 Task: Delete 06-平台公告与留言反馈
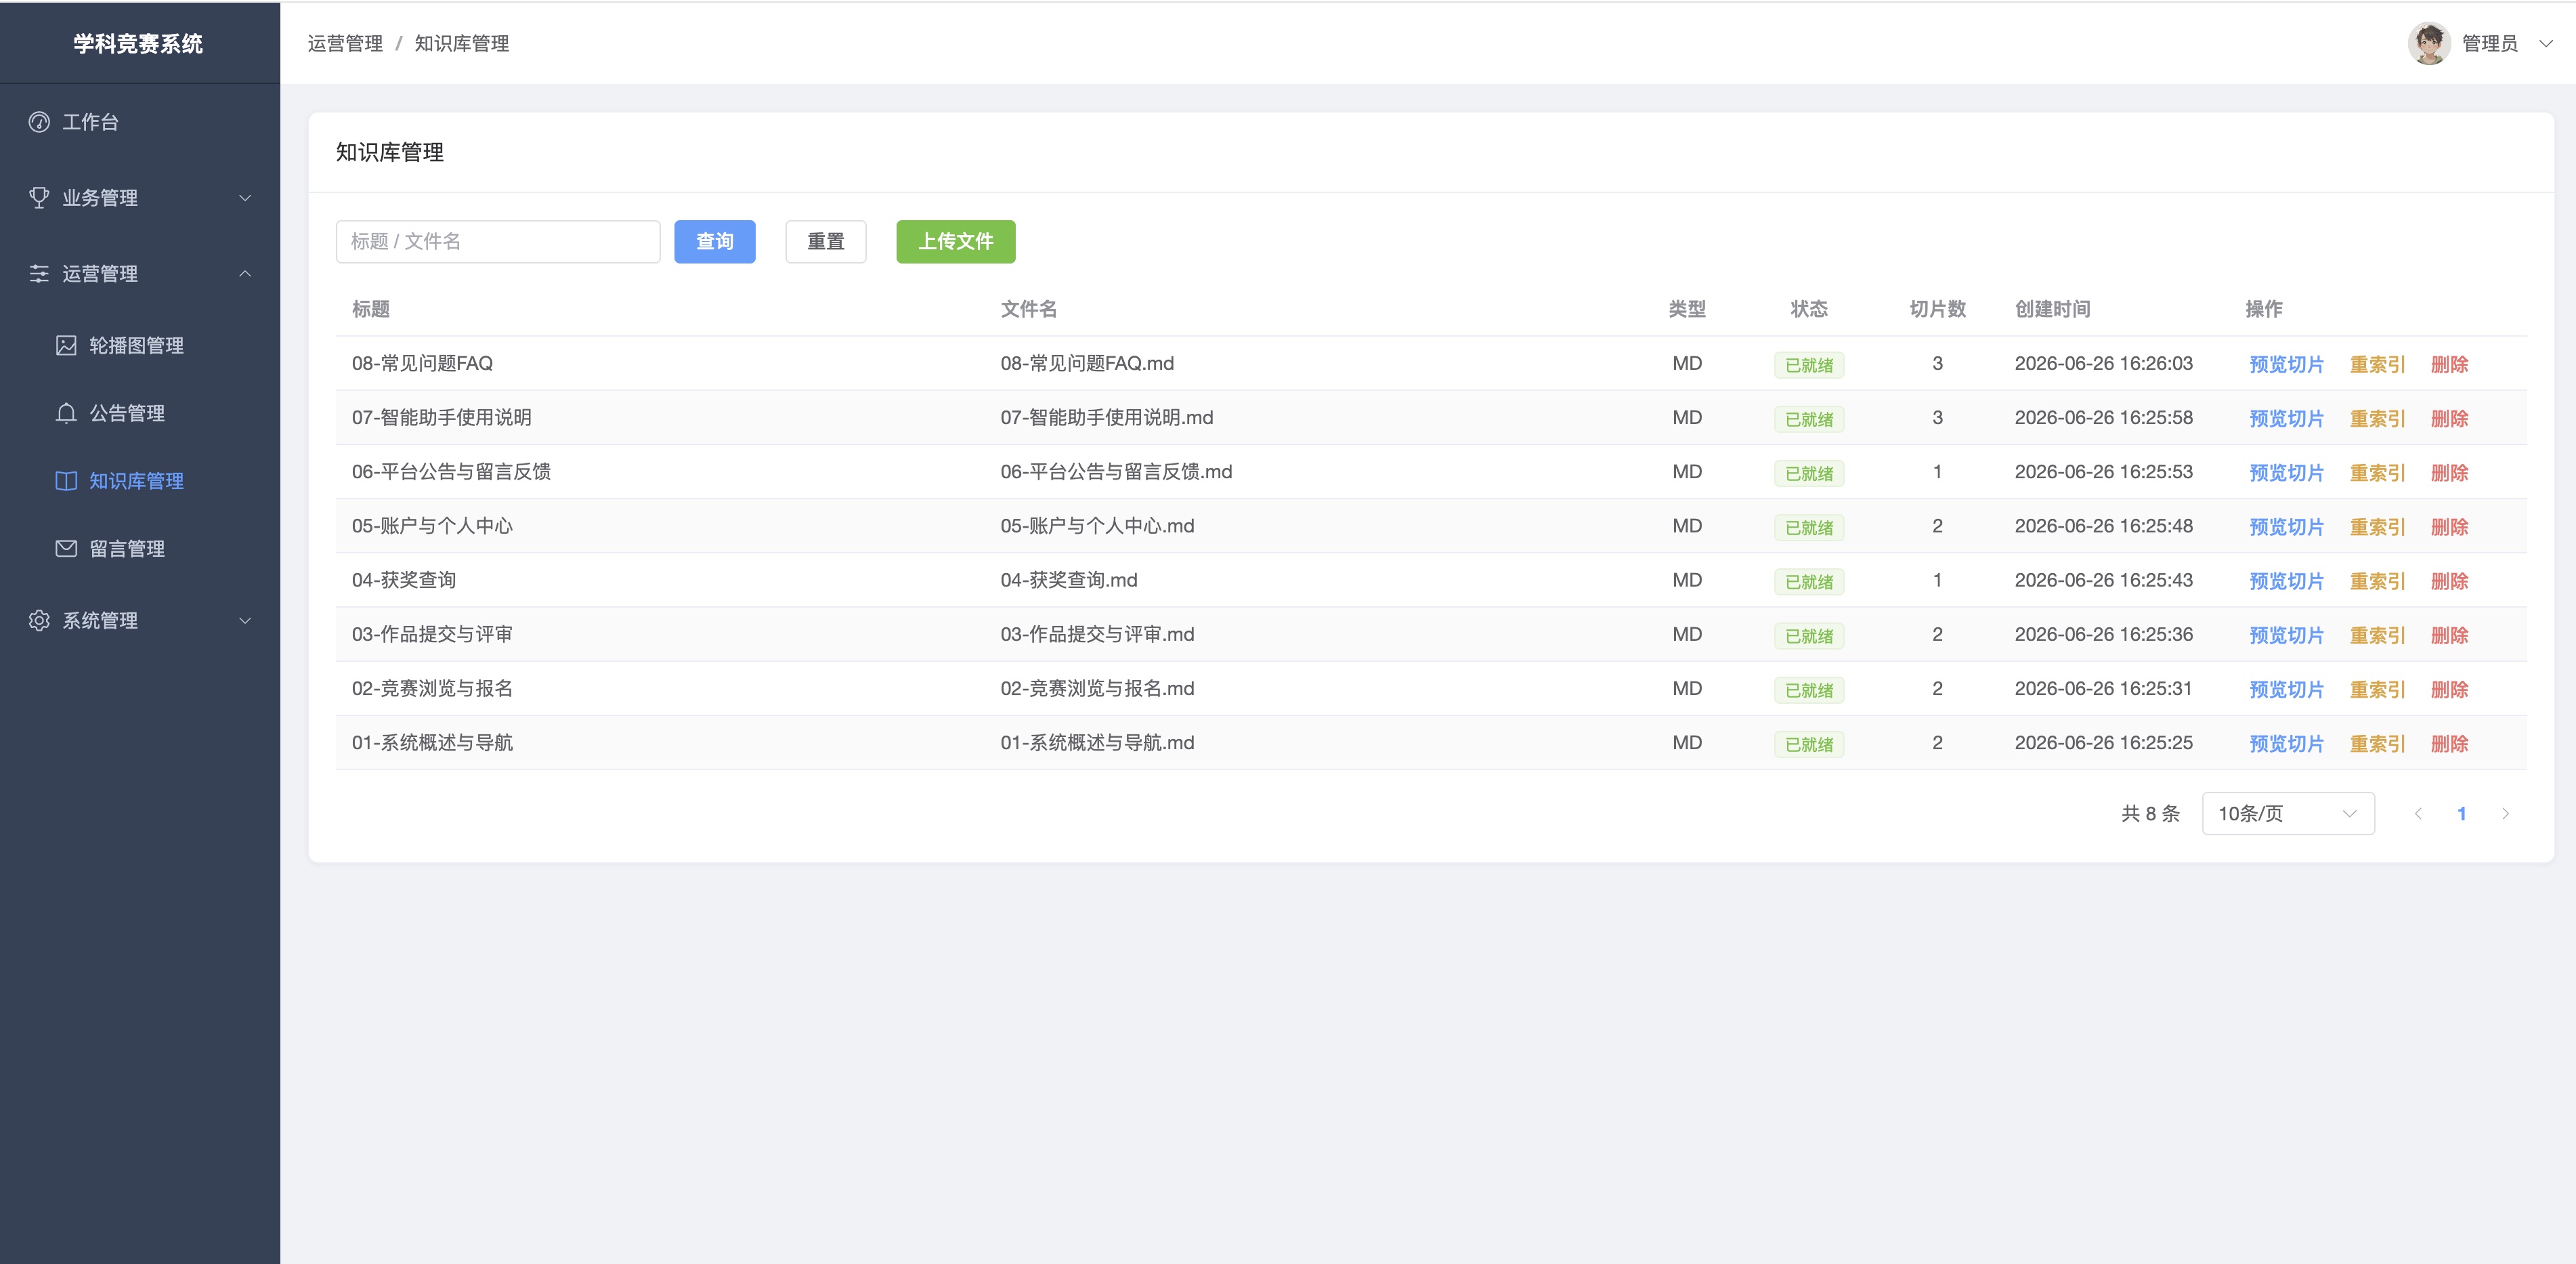pyautogui.click(x=2450, y=473)
